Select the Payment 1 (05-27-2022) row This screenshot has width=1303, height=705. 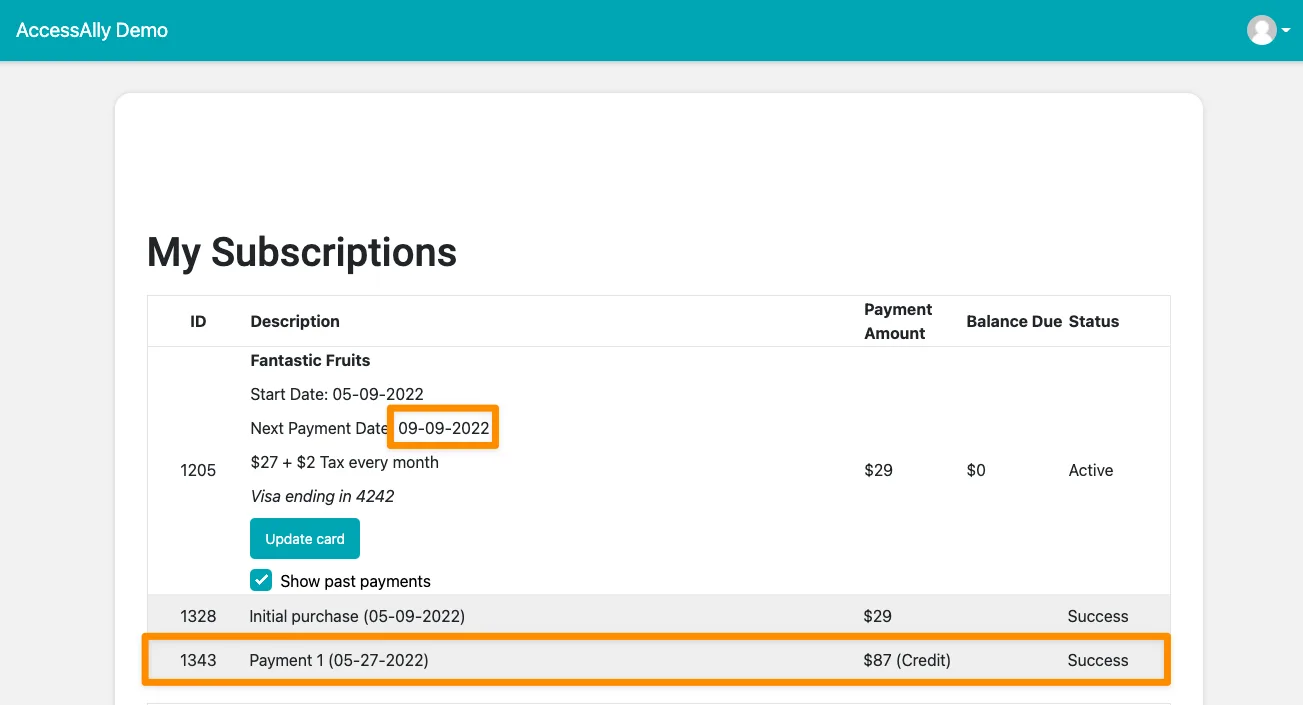click(x=338, y=660)
